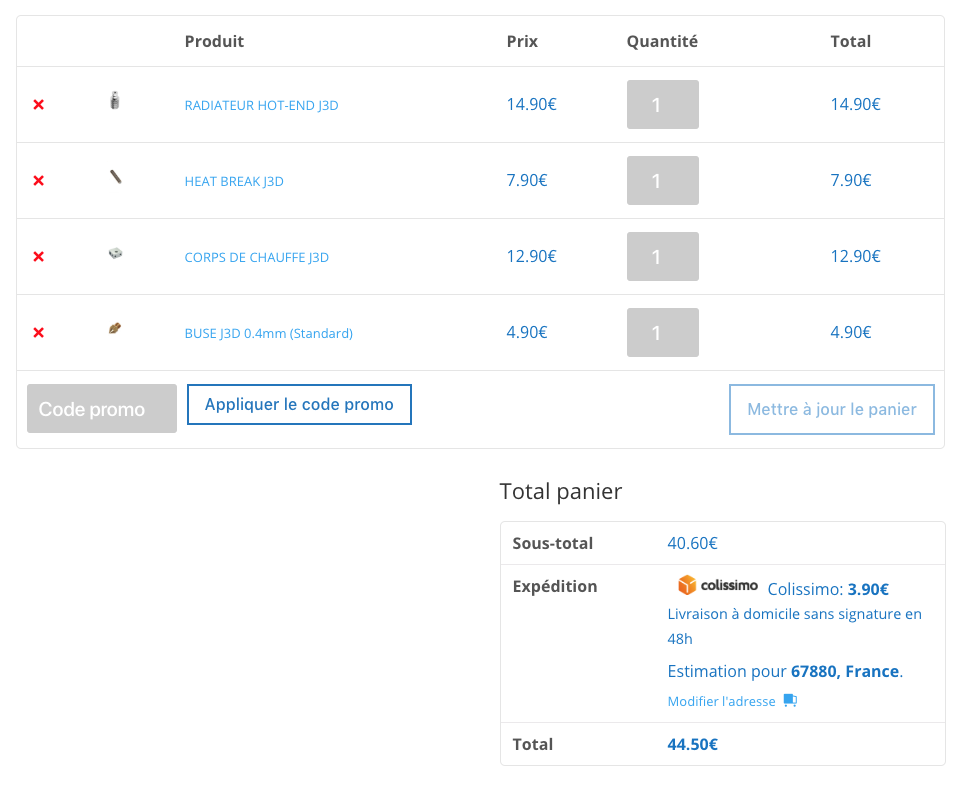Viewport: 959px width, 786px height.
Task: Open the heat break product thumbnail
Action: tap(115, 177)
